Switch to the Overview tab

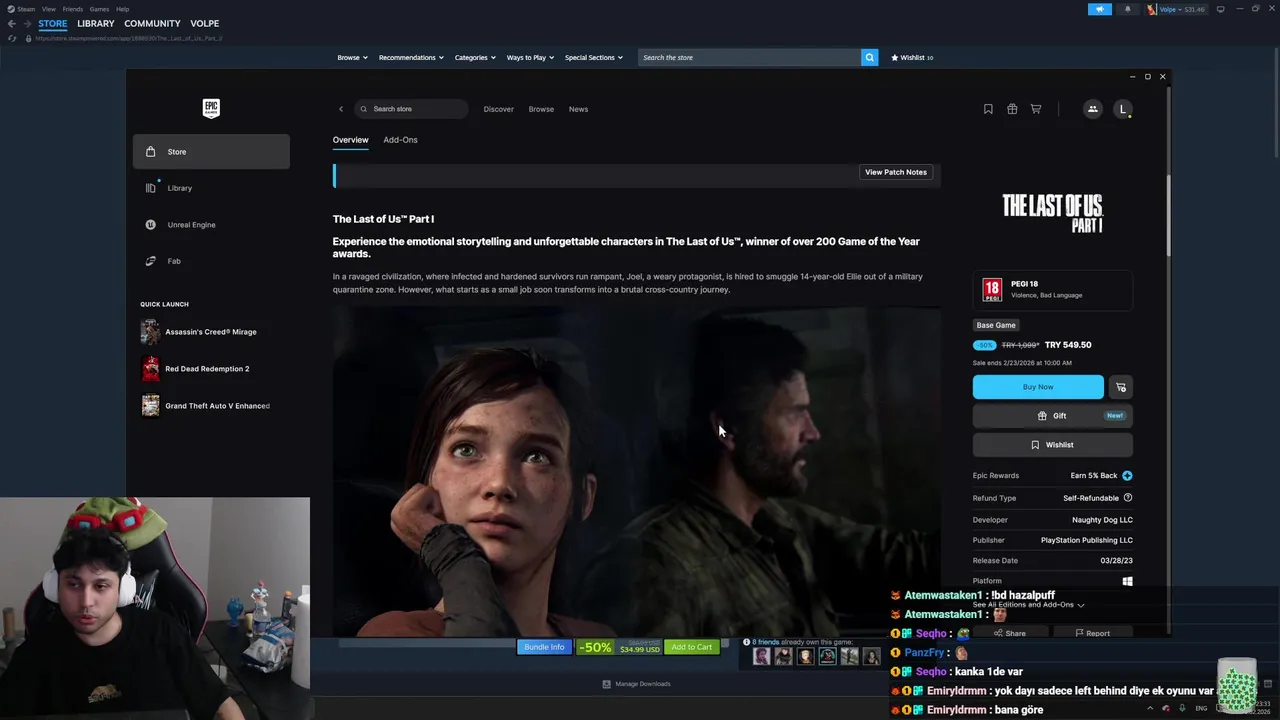coord(350,140)
